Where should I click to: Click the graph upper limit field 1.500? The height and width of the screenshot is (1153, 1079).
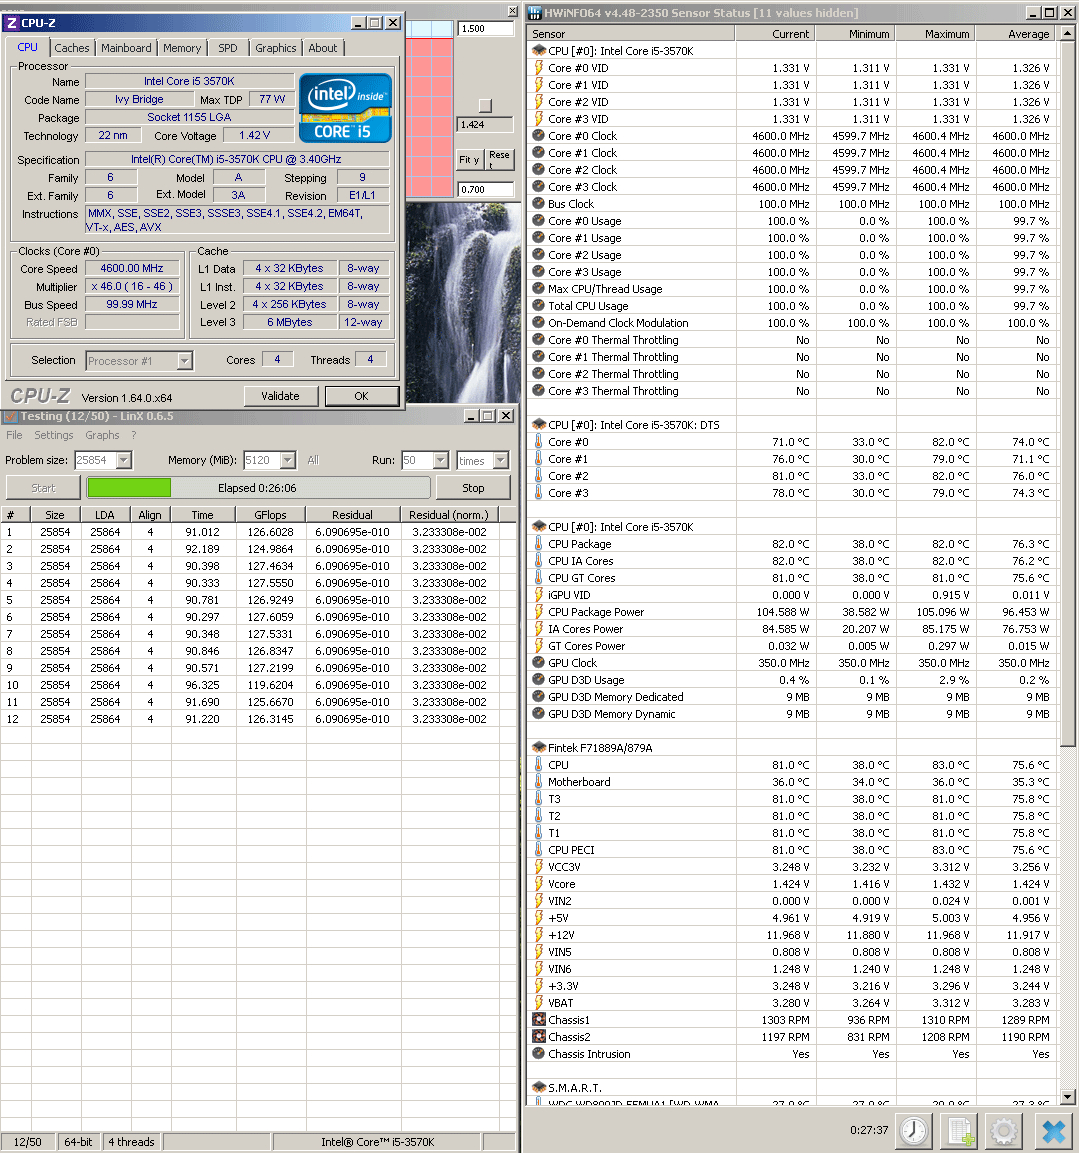tap(485, 29)
